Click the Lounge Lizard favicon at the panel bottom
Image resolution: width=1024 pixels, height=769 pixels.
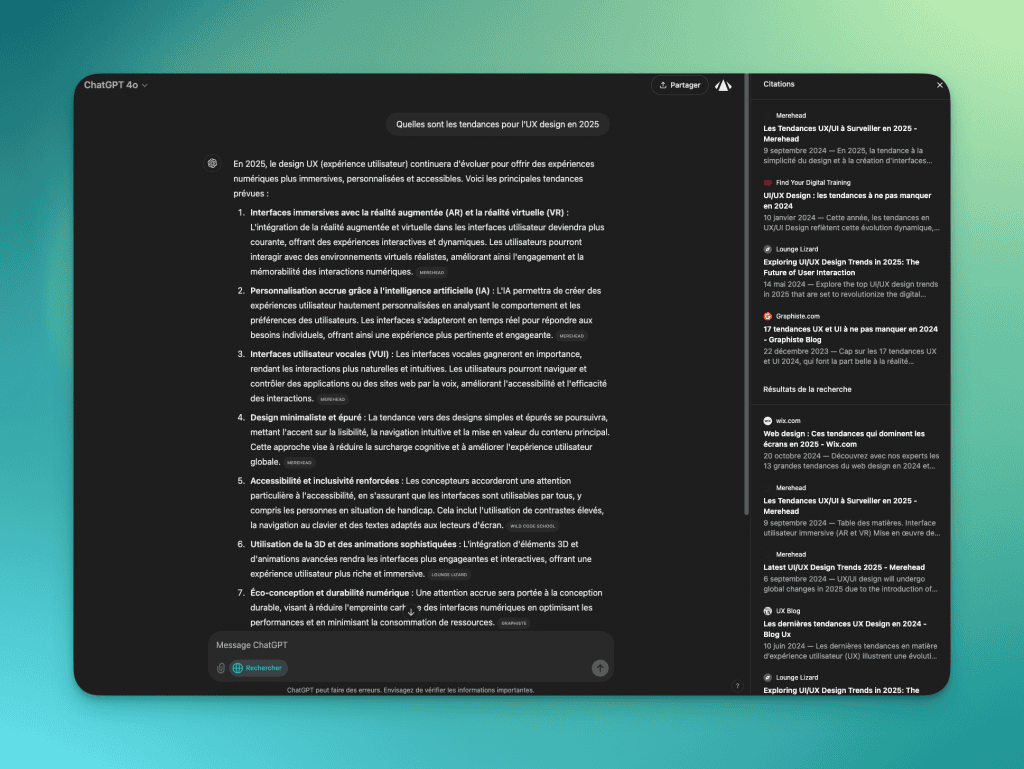click(767, 678)
